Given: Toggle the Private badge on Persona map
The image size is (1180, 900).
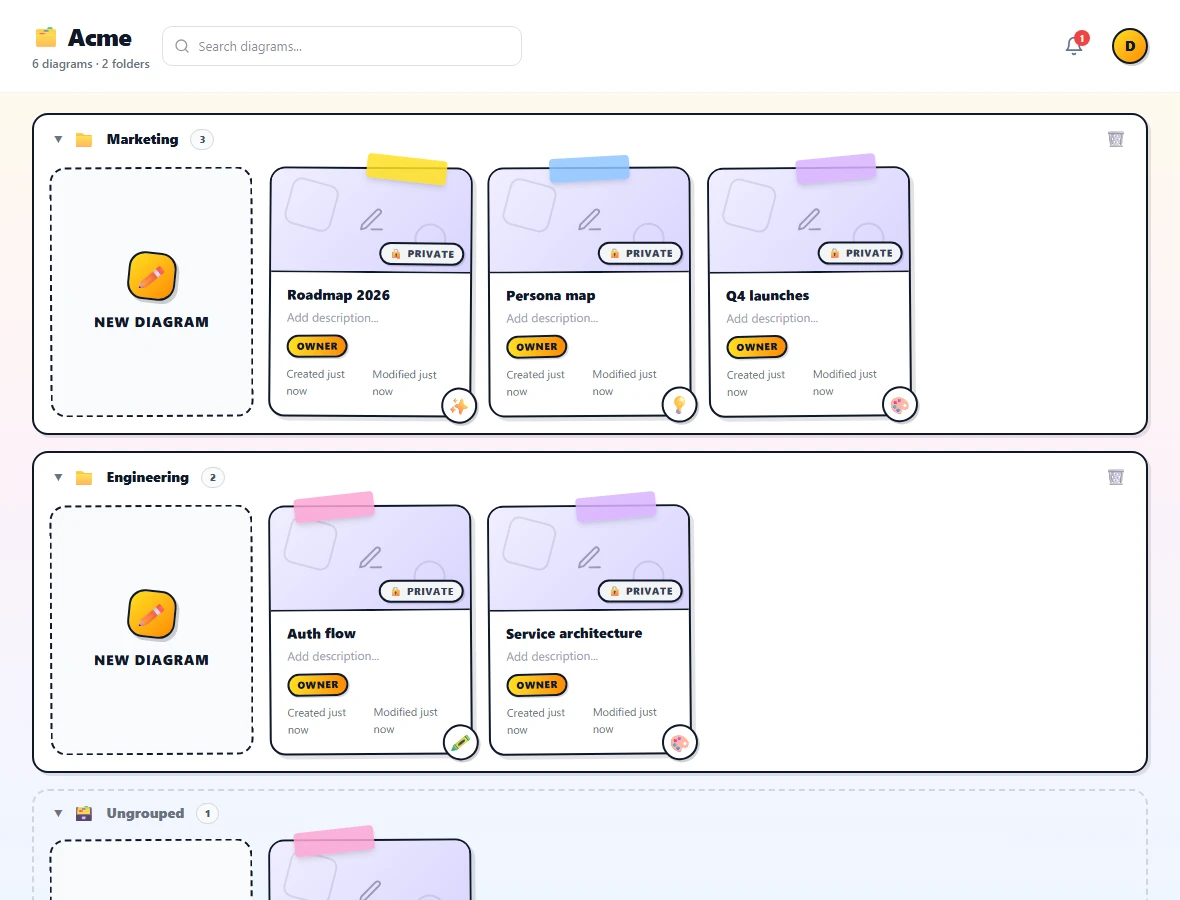Looking at the screenshot, I should 640,253.
